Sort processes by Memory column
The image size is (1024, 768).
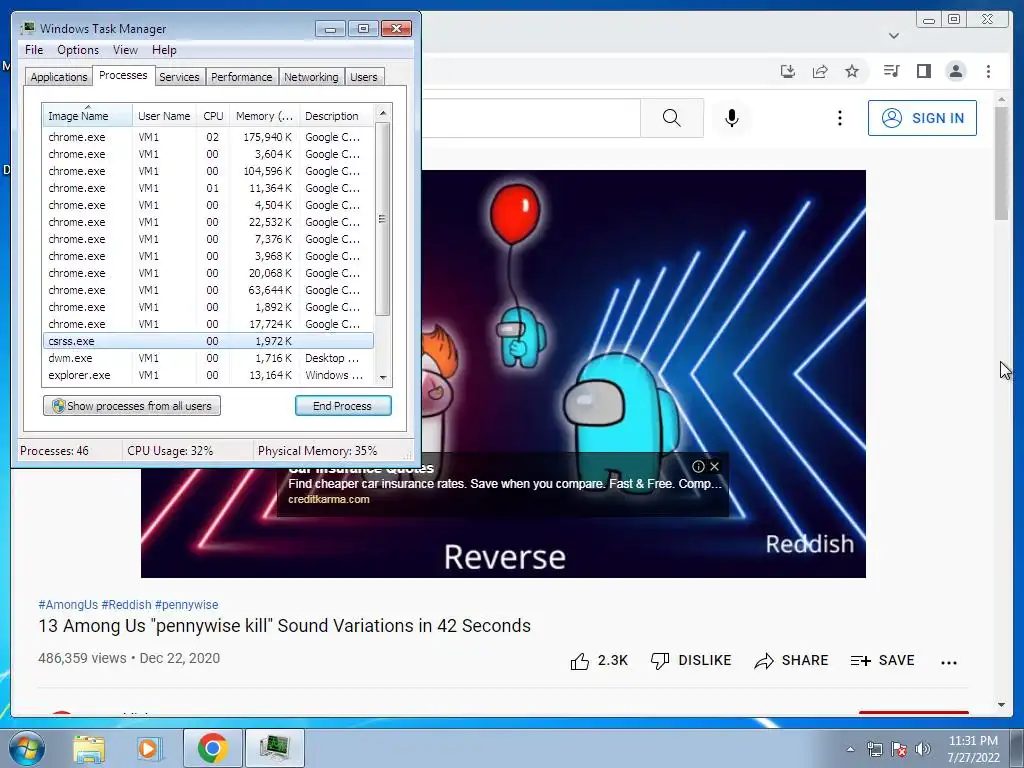pos(264,116)
